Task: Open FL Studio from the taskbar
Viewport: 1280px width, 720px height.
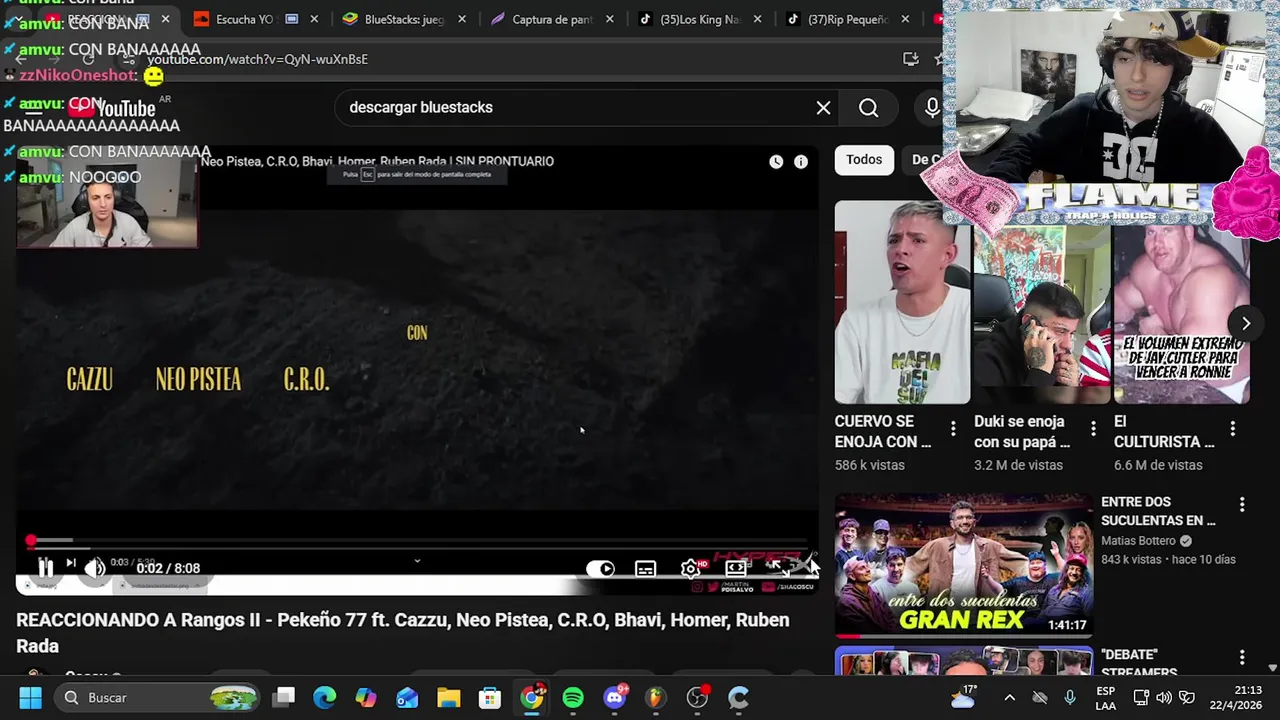Action: (x=655, y=697)
